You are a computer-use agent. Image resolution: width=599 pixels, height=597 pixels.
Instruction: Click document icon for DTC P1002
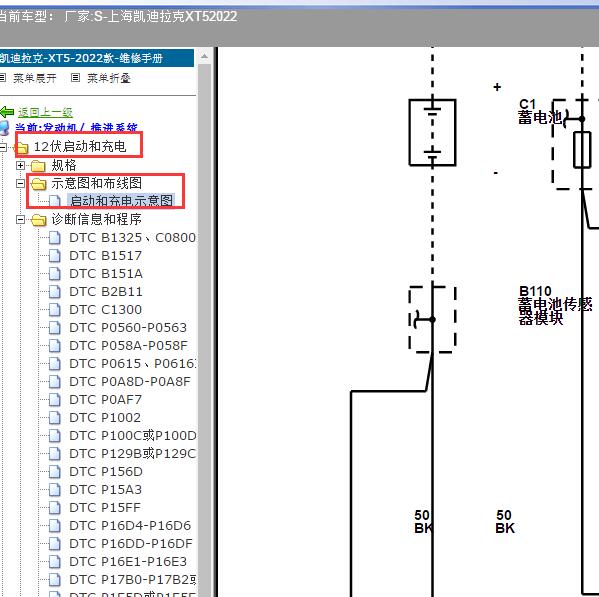(x=55, y=417)
